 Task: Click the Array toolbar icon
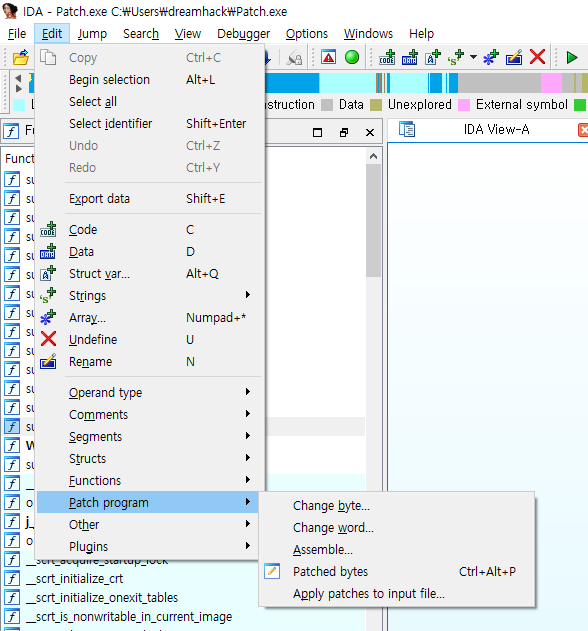491,57
